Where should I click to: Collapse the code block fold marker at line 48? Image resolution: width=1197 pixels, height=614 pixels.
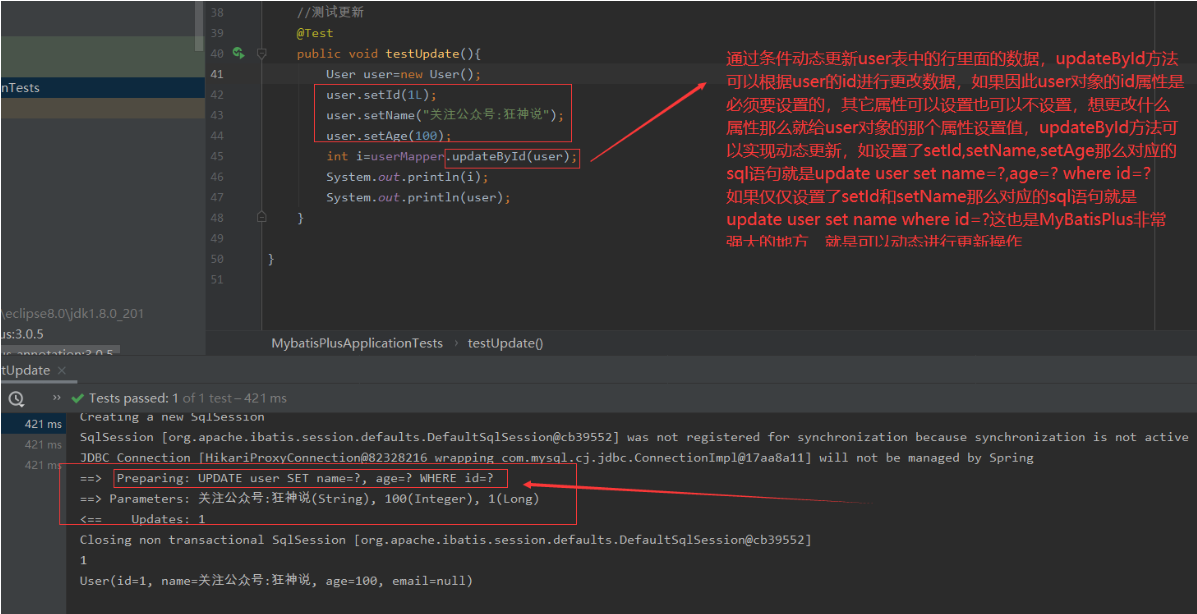261,217
